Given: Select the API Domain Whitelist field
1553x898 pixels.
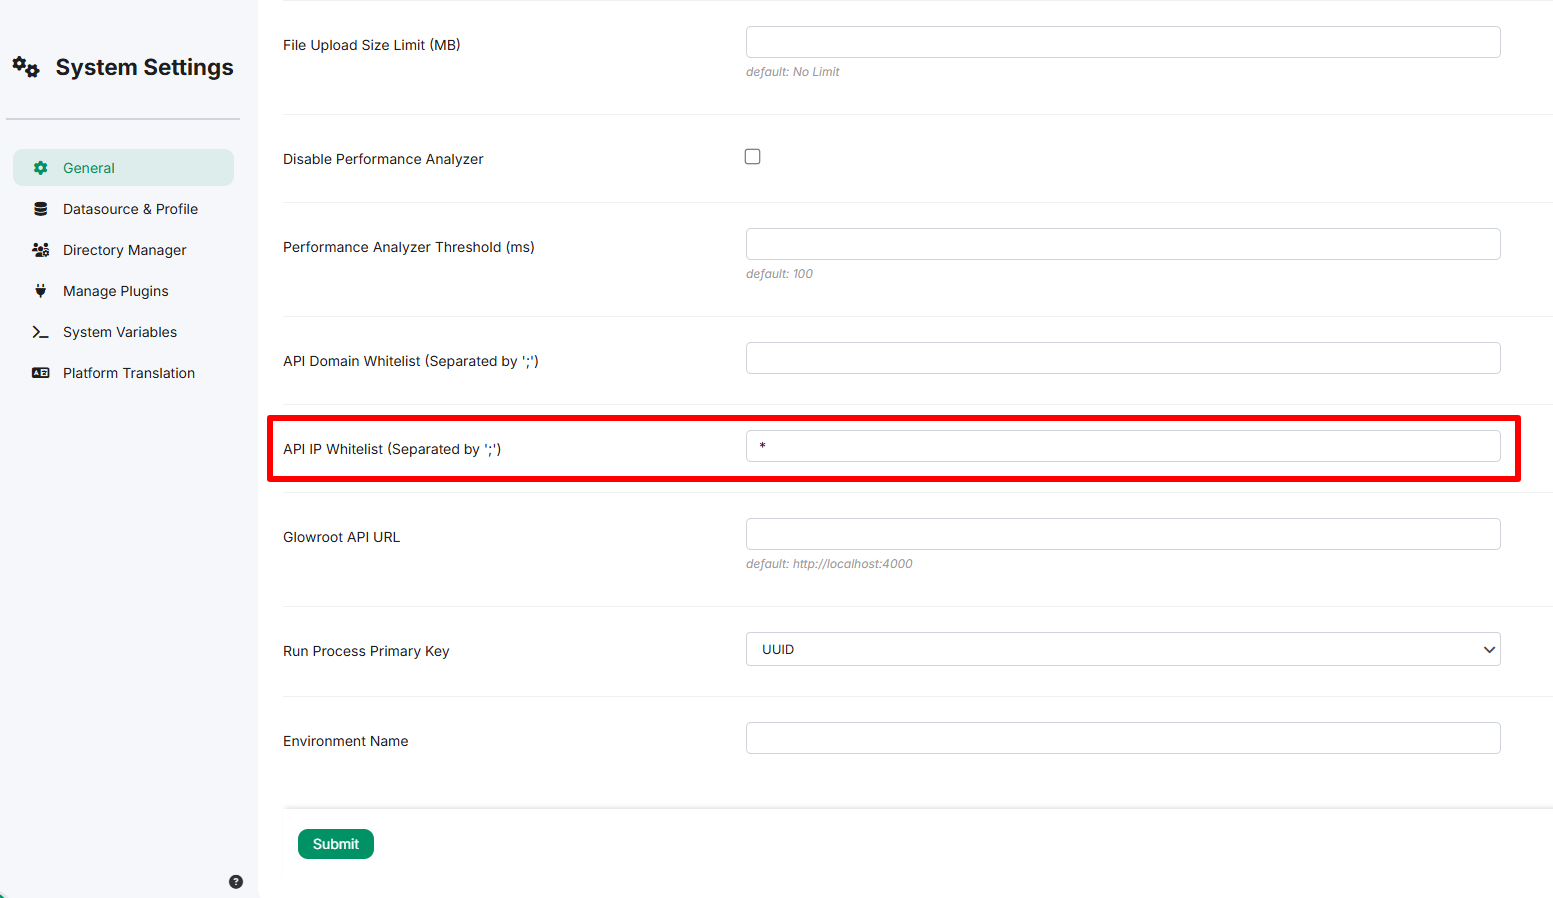Looking at the screenshot, I should pos(1123,358).
